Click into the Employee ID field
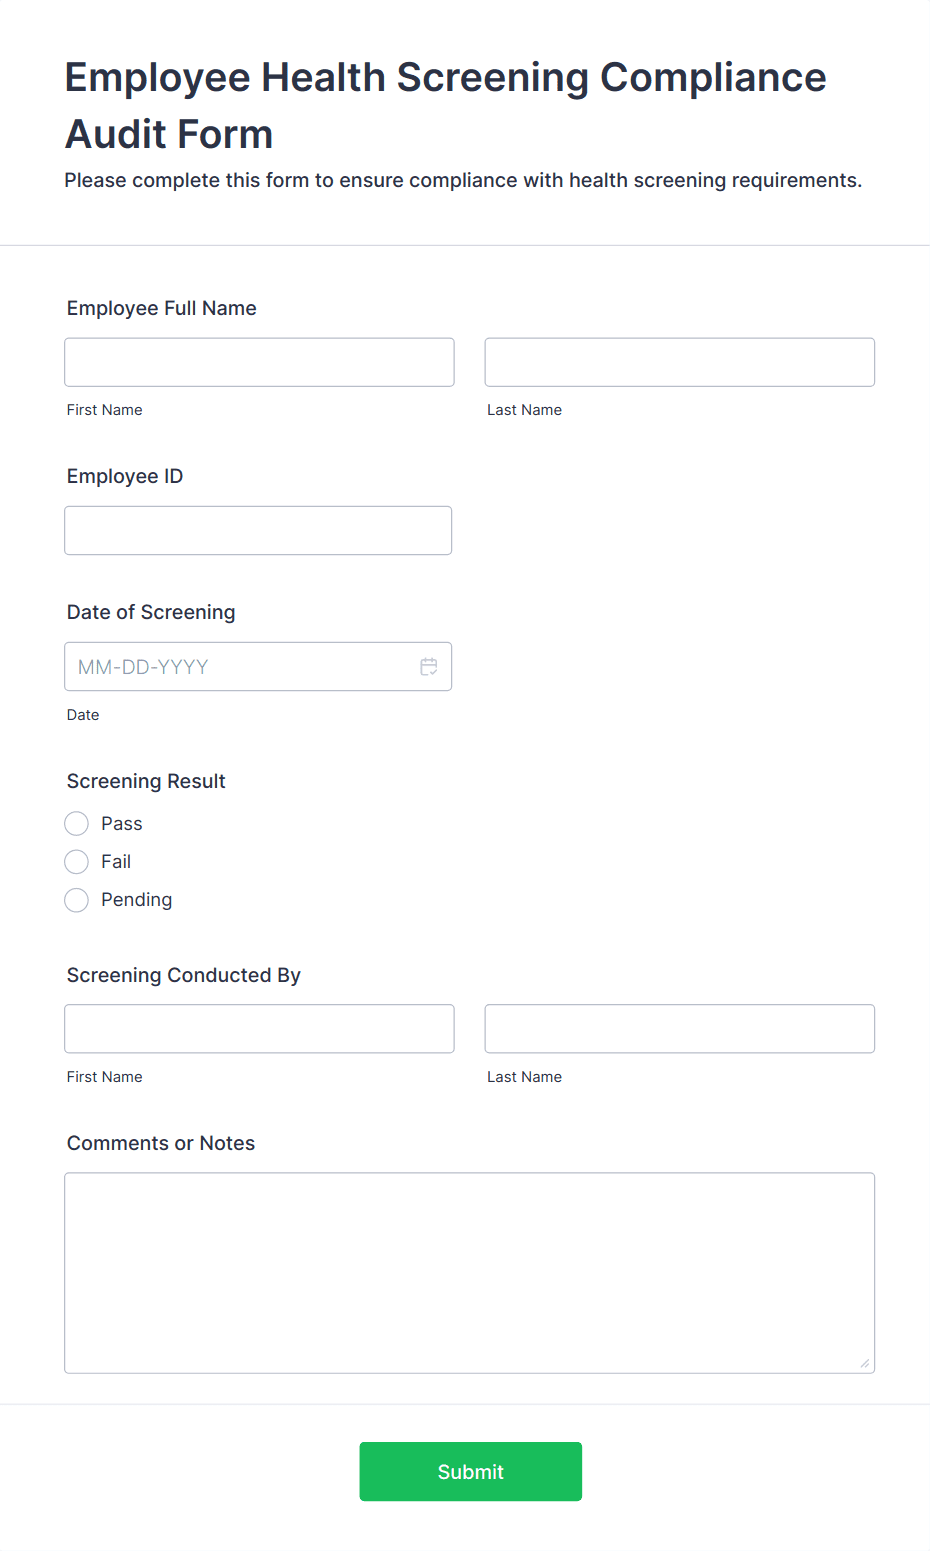Viewport: 930px width, 1551px height. click(x=258, y=530)
